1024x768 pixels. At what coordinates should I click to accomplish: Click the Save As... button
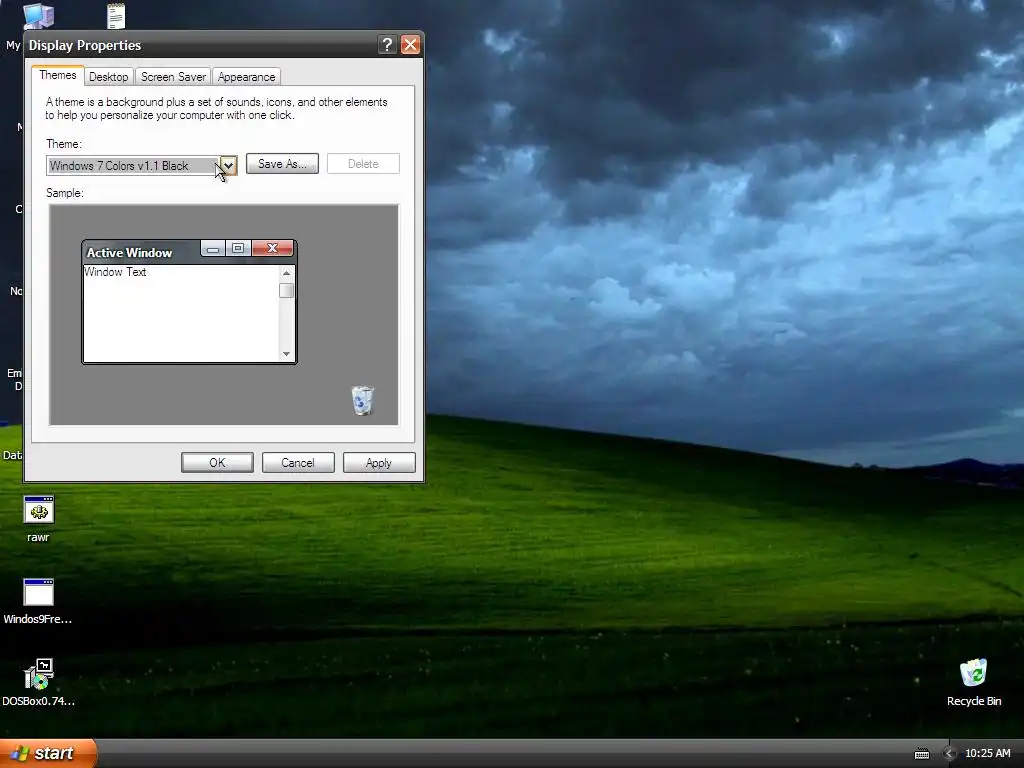282,164
